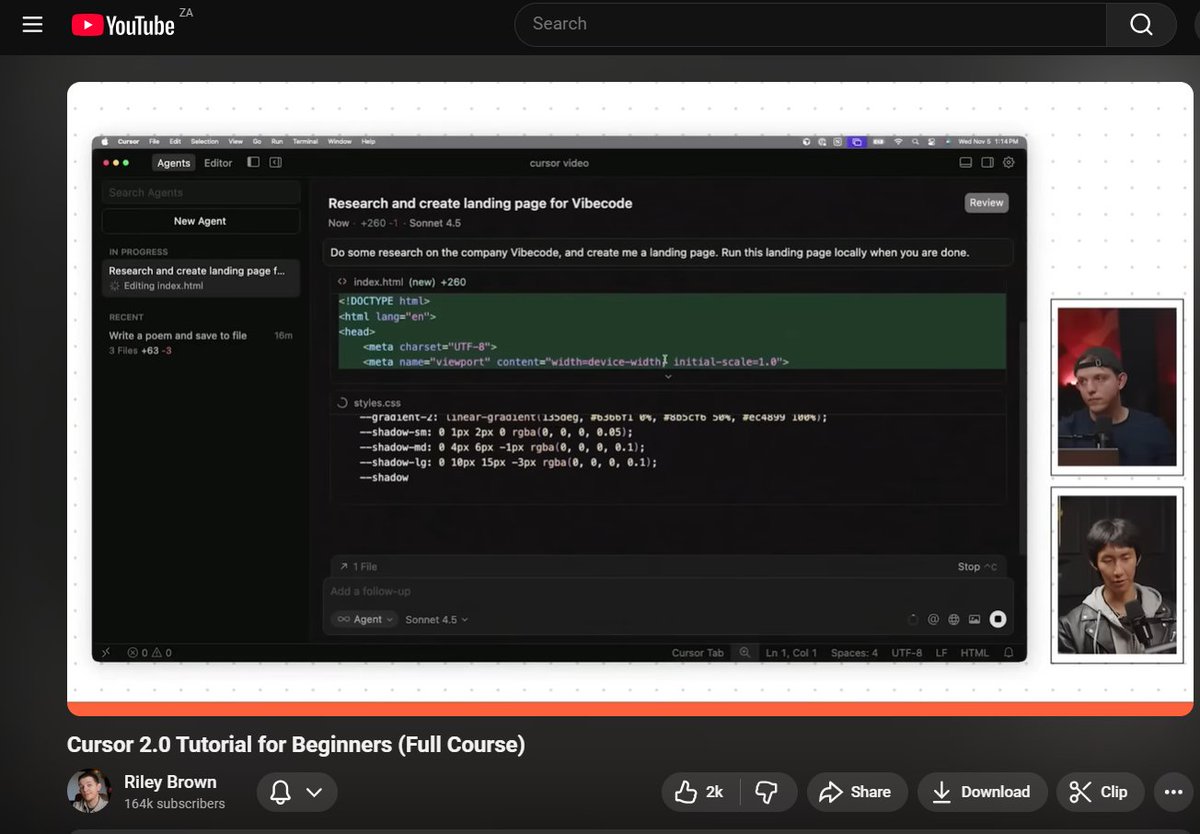Click the Search Agents field

pyautogui.click(x=200, y=192)
